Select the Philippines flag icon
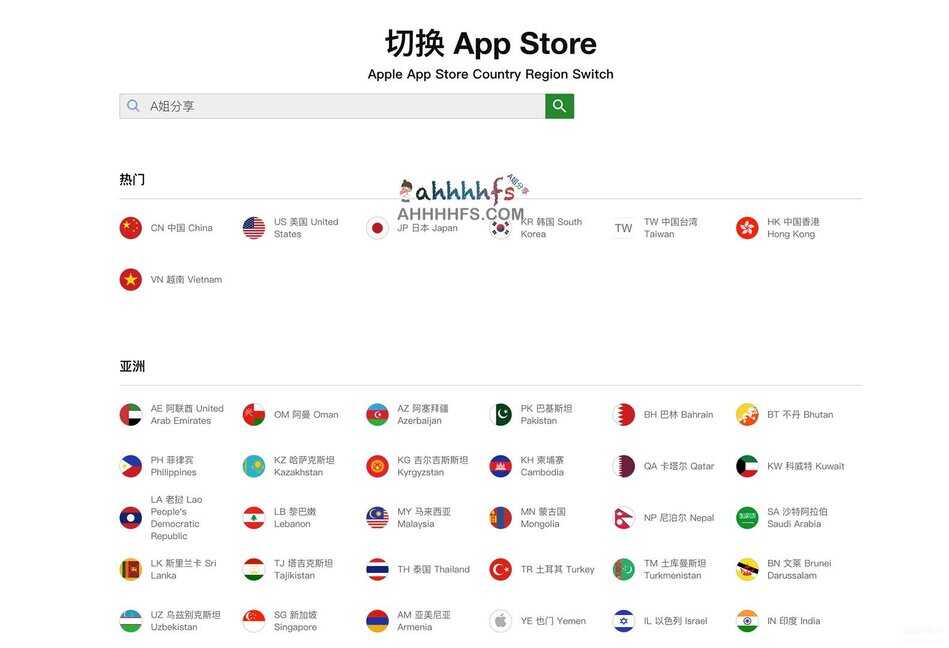 click(131, 466)
